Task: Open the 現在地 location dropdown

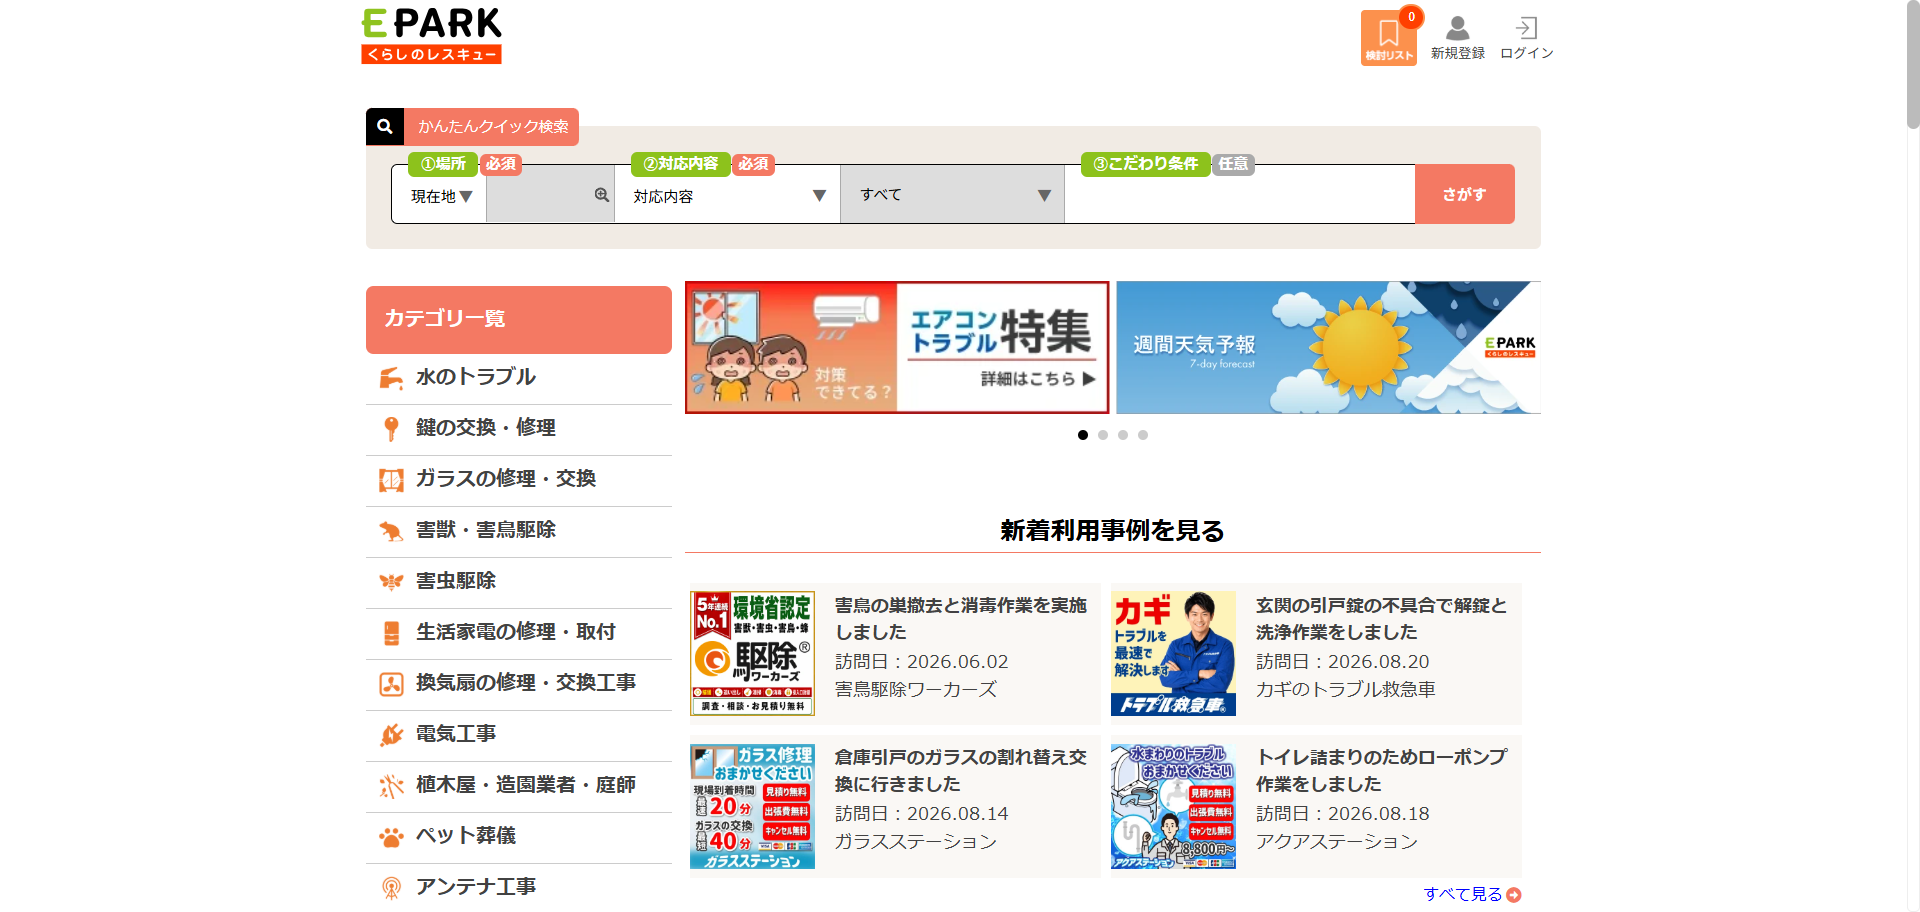Action: click(x=440, y=196)
